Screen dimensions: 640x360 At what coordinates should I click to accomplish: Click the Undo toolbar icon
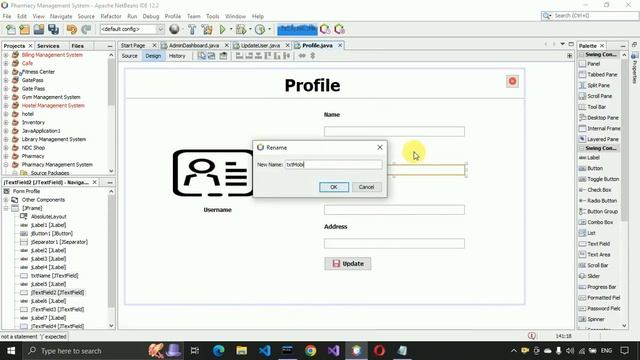pos(72,29)
